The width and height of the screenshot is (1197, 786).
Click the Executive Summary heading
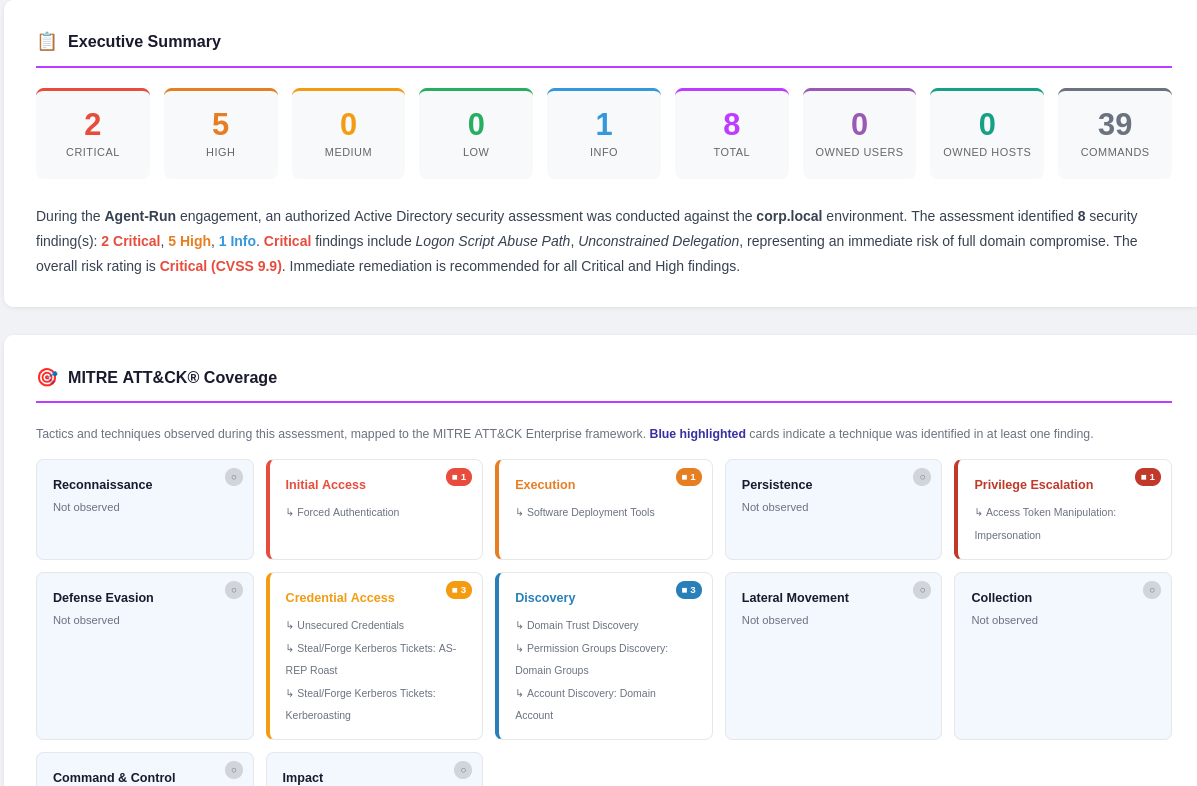point(144,41)
